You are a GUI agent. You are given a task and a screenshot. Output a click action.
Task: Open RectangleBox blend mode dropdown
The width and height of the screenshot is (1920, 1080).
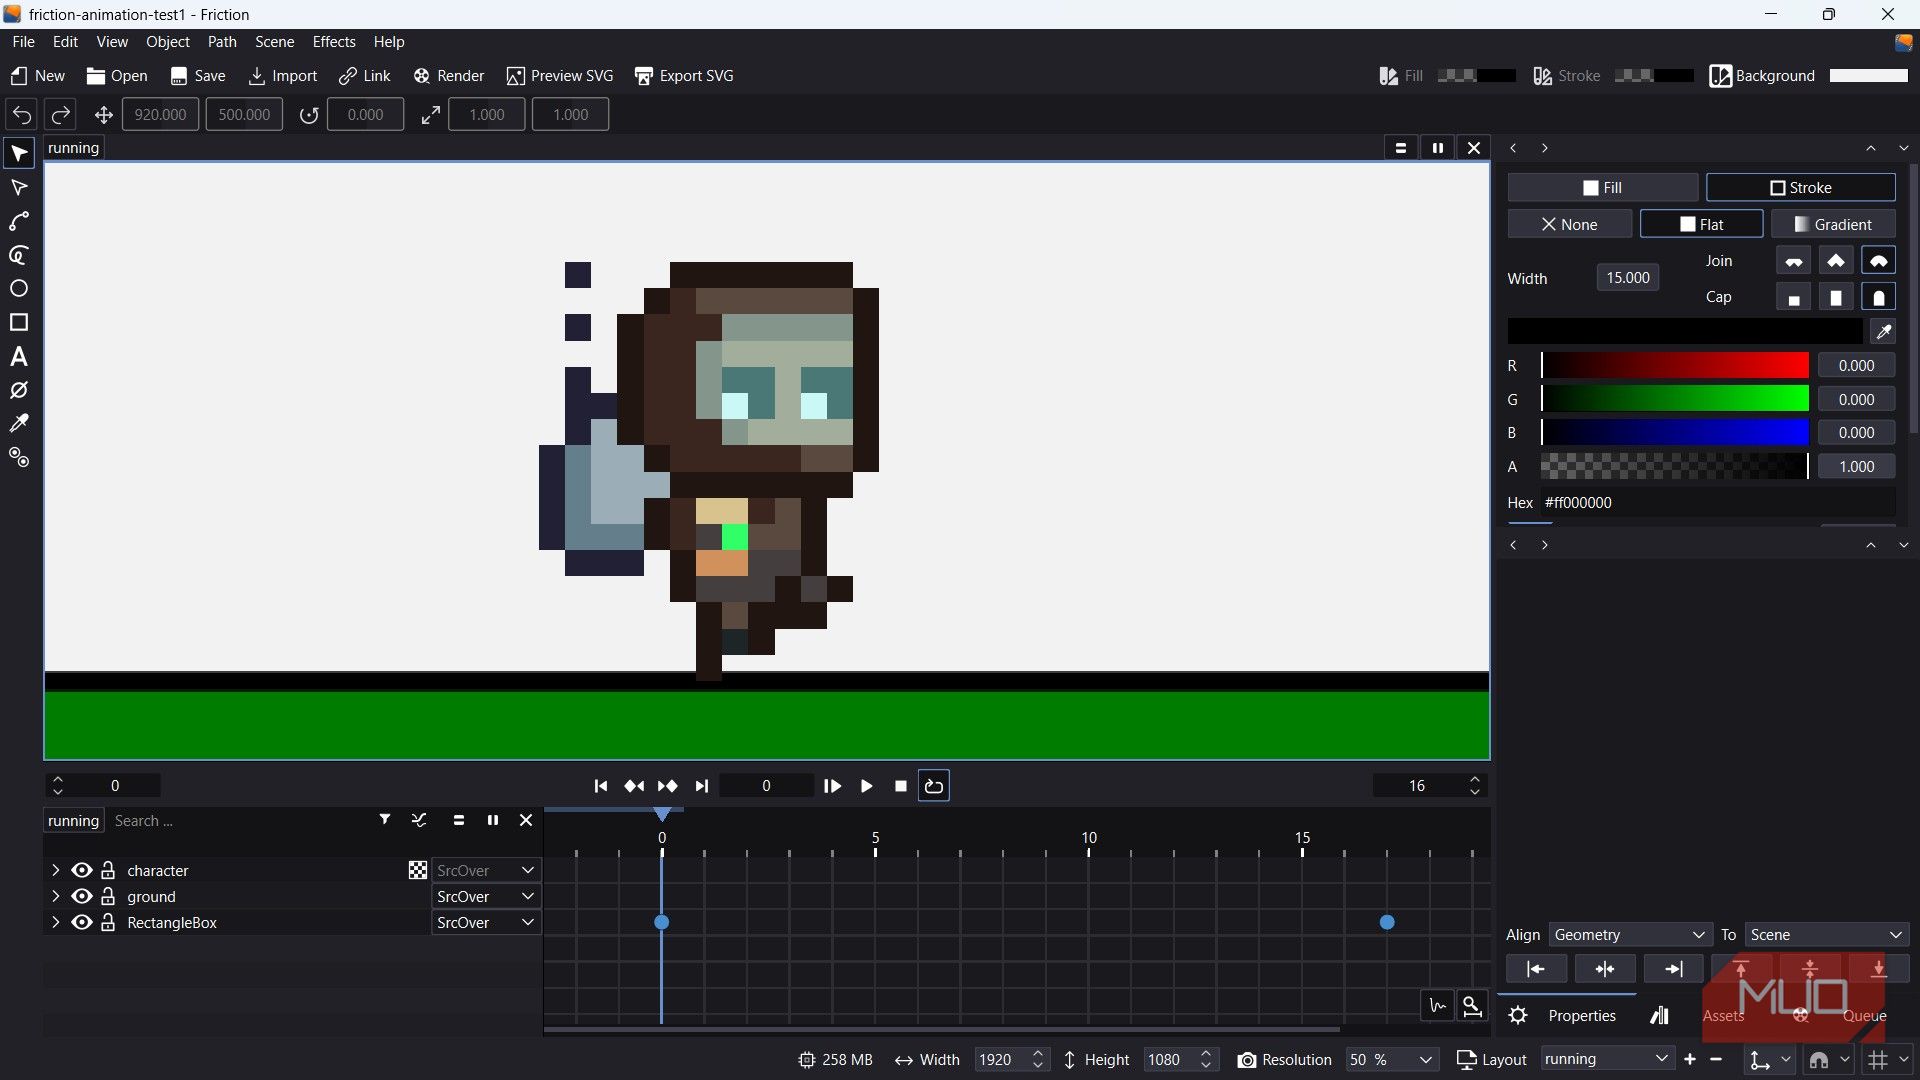pyautogui.click(x=486, y=923)
